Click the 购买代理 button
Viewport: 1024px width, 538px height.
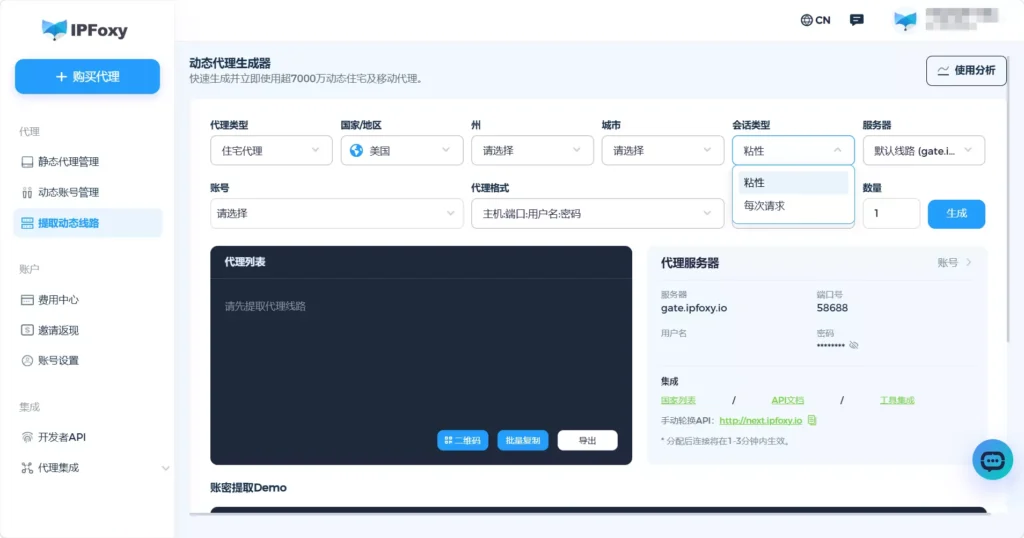87,77
